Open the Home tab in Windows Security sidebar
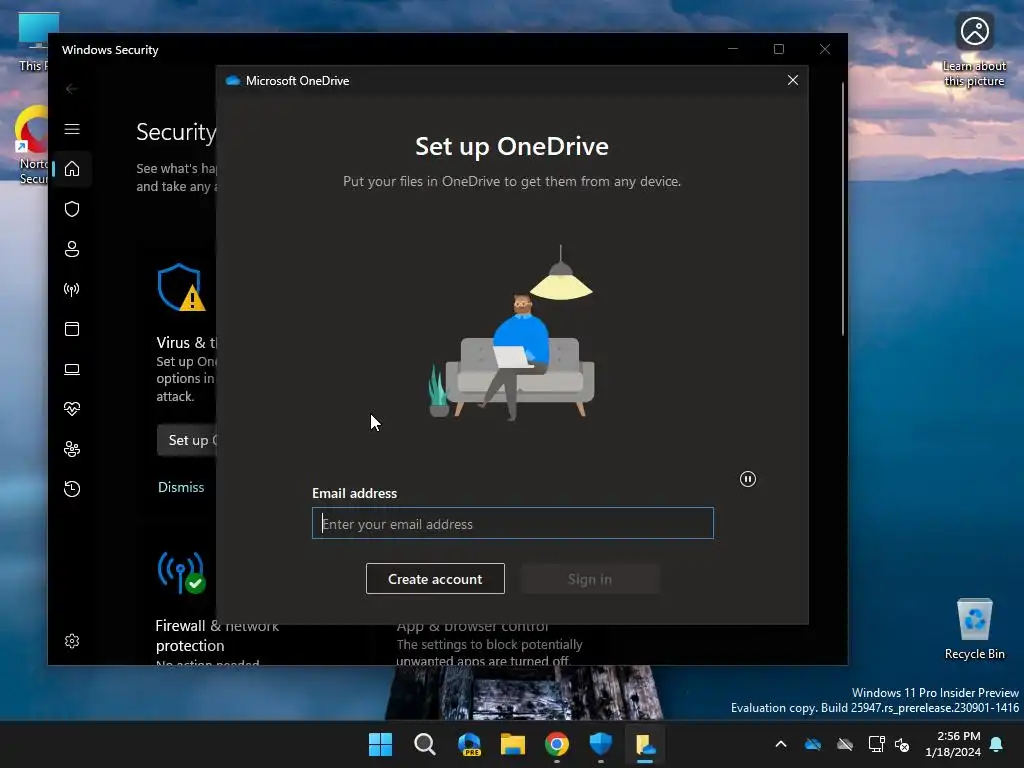The height and width of the screenshot is (768, 1024). [x=72, y=169]
